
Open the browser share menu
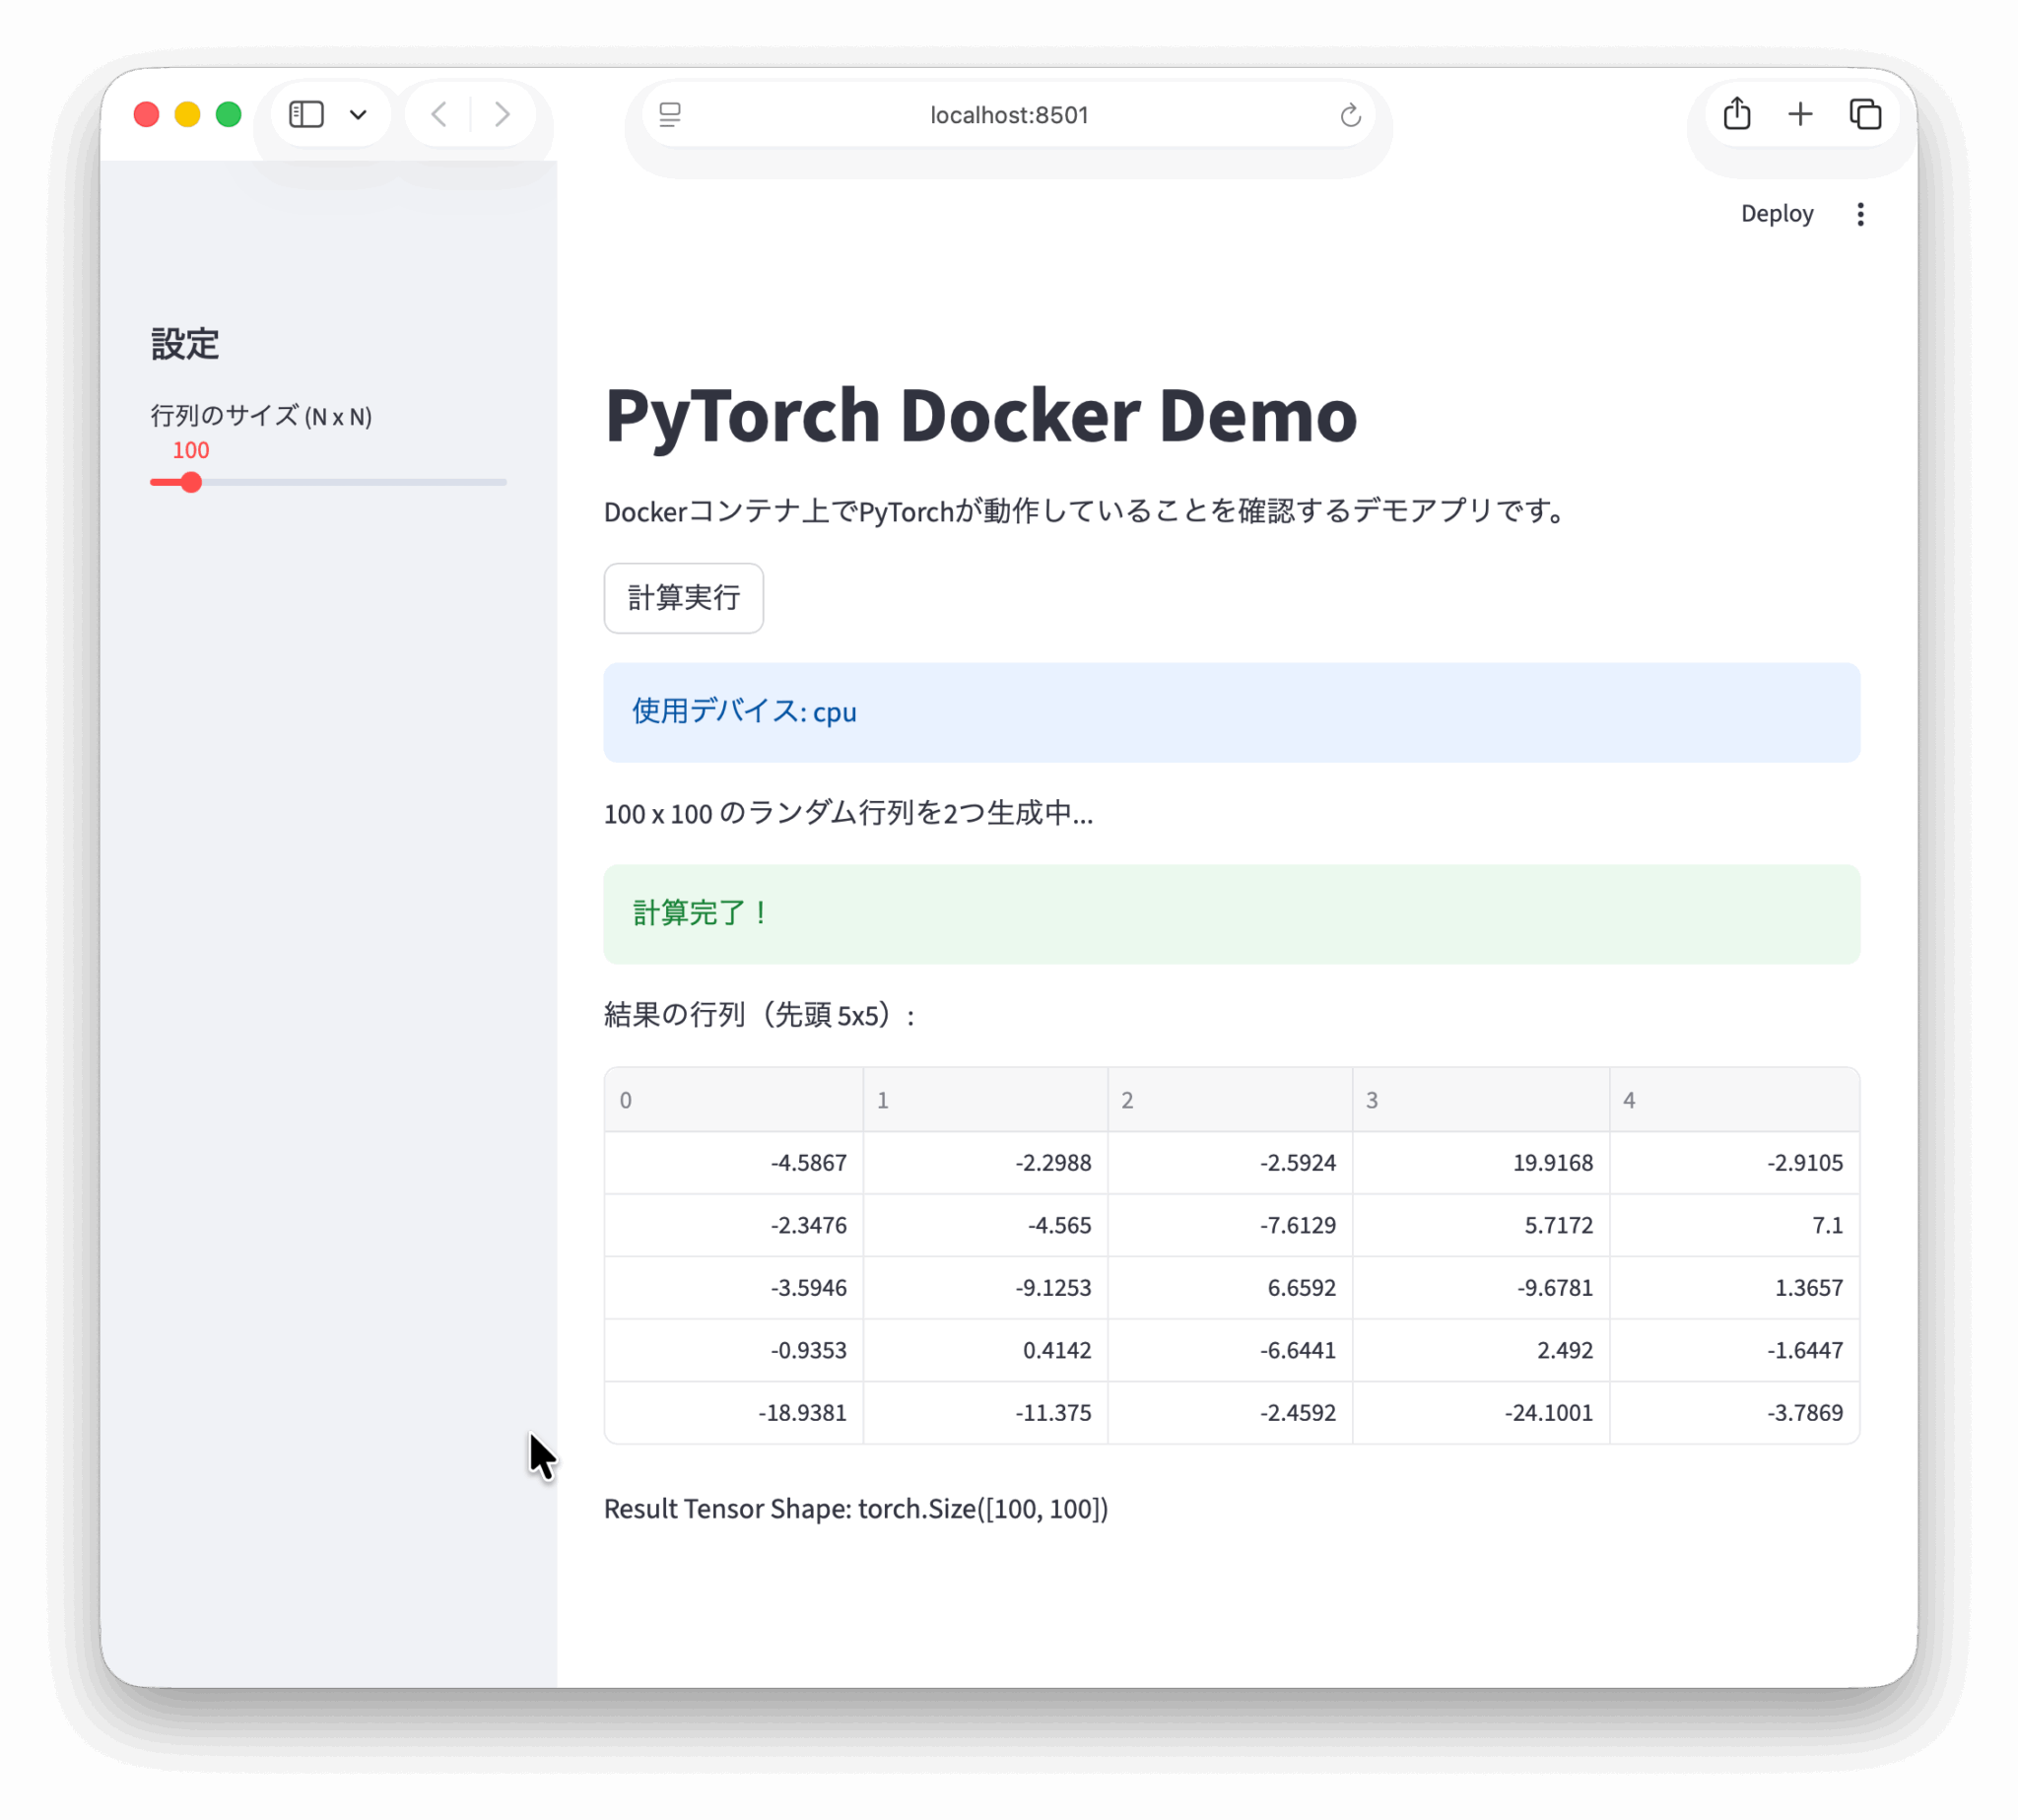click(1736, 114)
